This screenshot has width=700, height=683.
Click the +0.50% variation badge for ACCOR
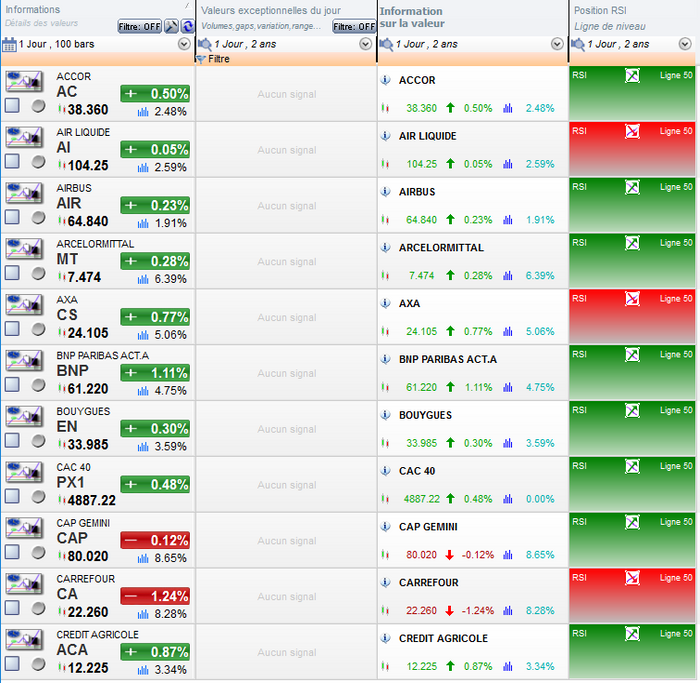pyautogui.click(x=155, y=94)
